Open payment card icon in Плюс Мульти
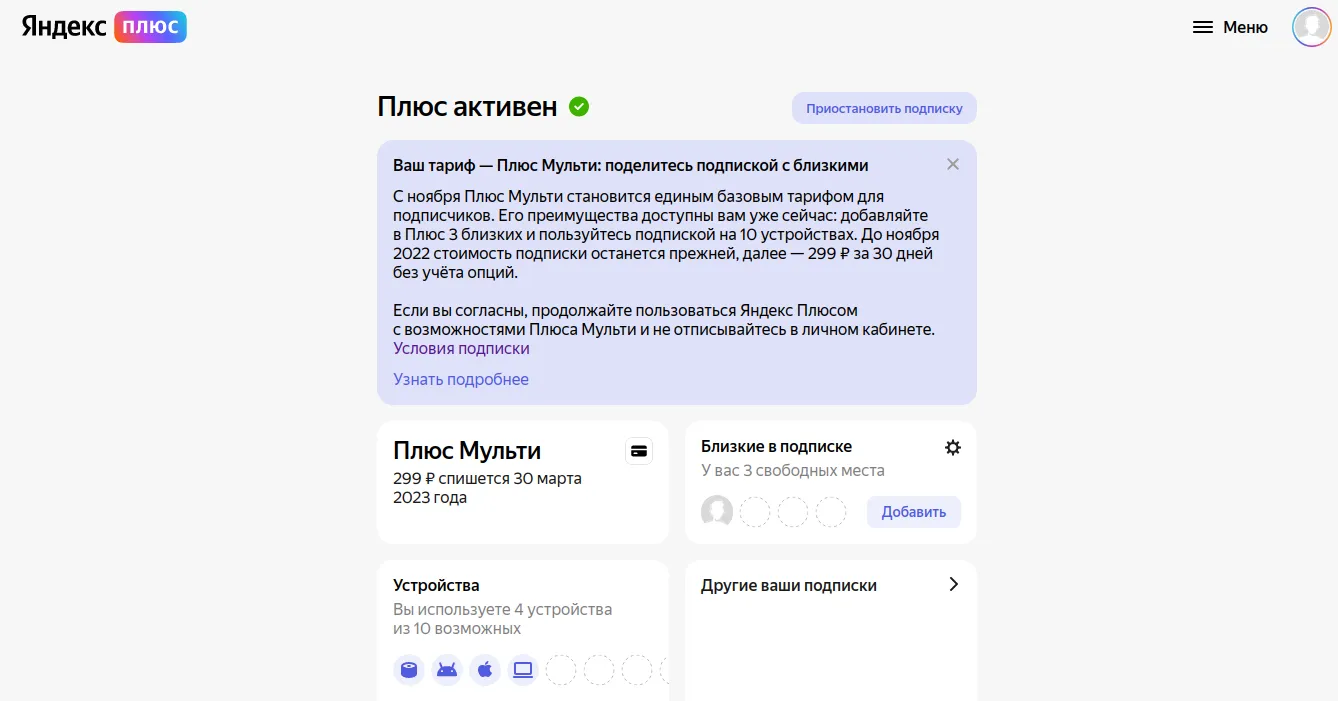The width and height of the screenshot is (1338, 701). (x=639, y=451)
